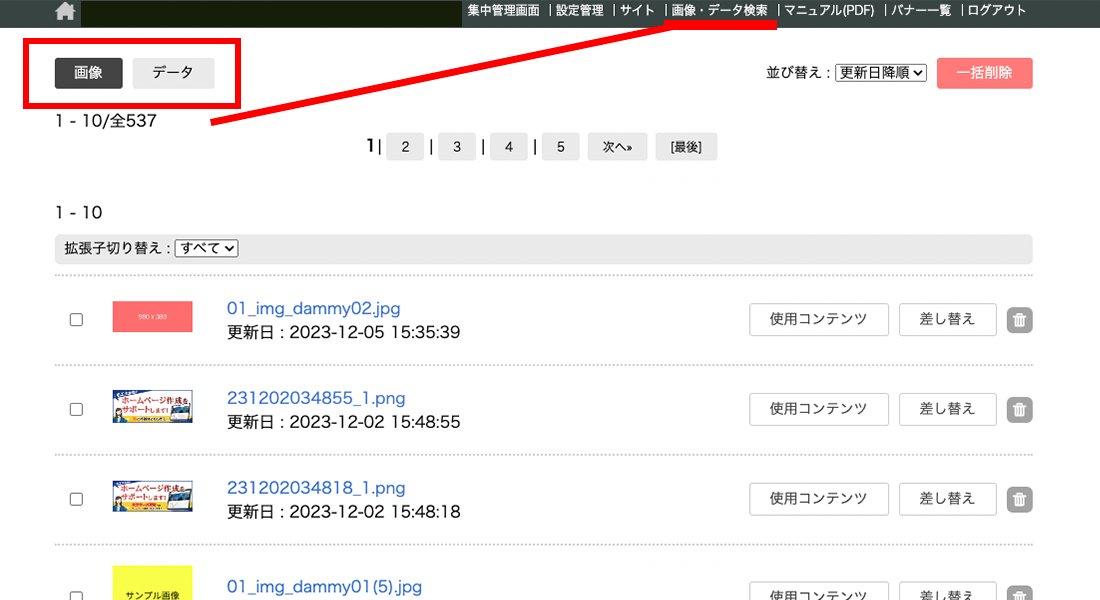
Task: Tick checkbox for 01_img_dammy02.jpg
Action: [x=76, y=320]
